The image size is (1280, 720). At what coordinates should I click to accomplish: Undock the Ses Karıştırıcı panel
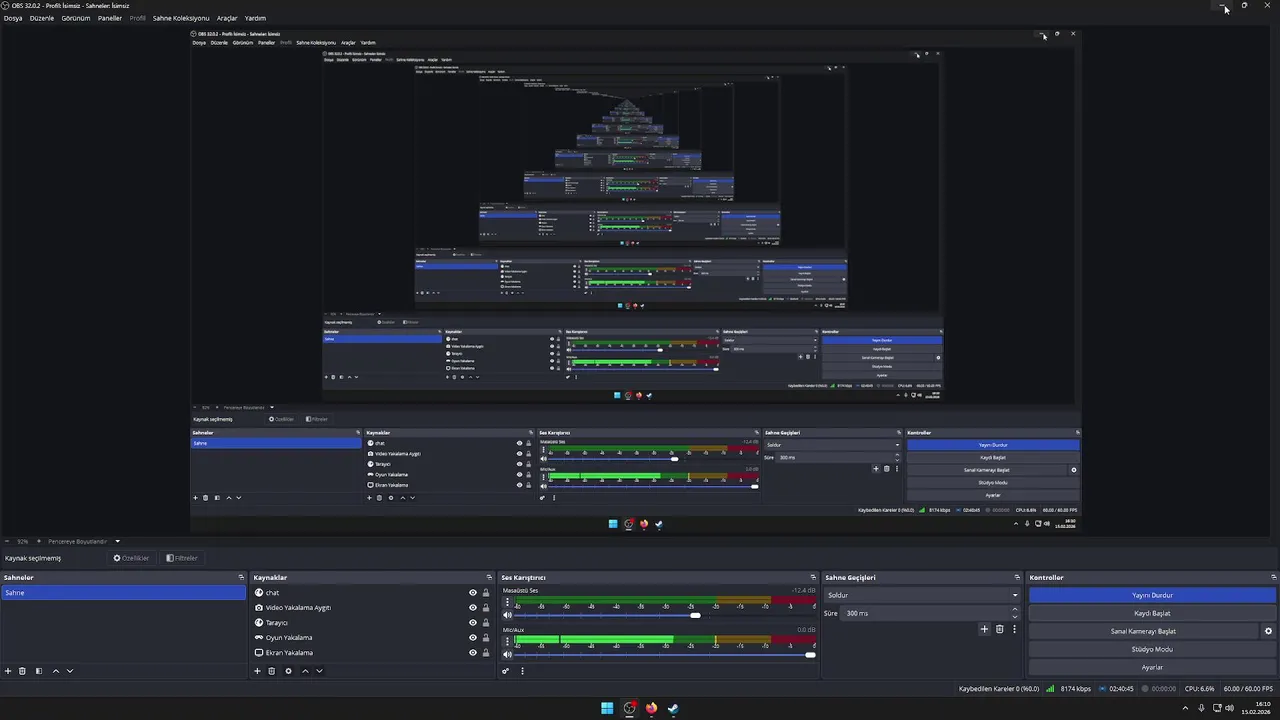814,577
